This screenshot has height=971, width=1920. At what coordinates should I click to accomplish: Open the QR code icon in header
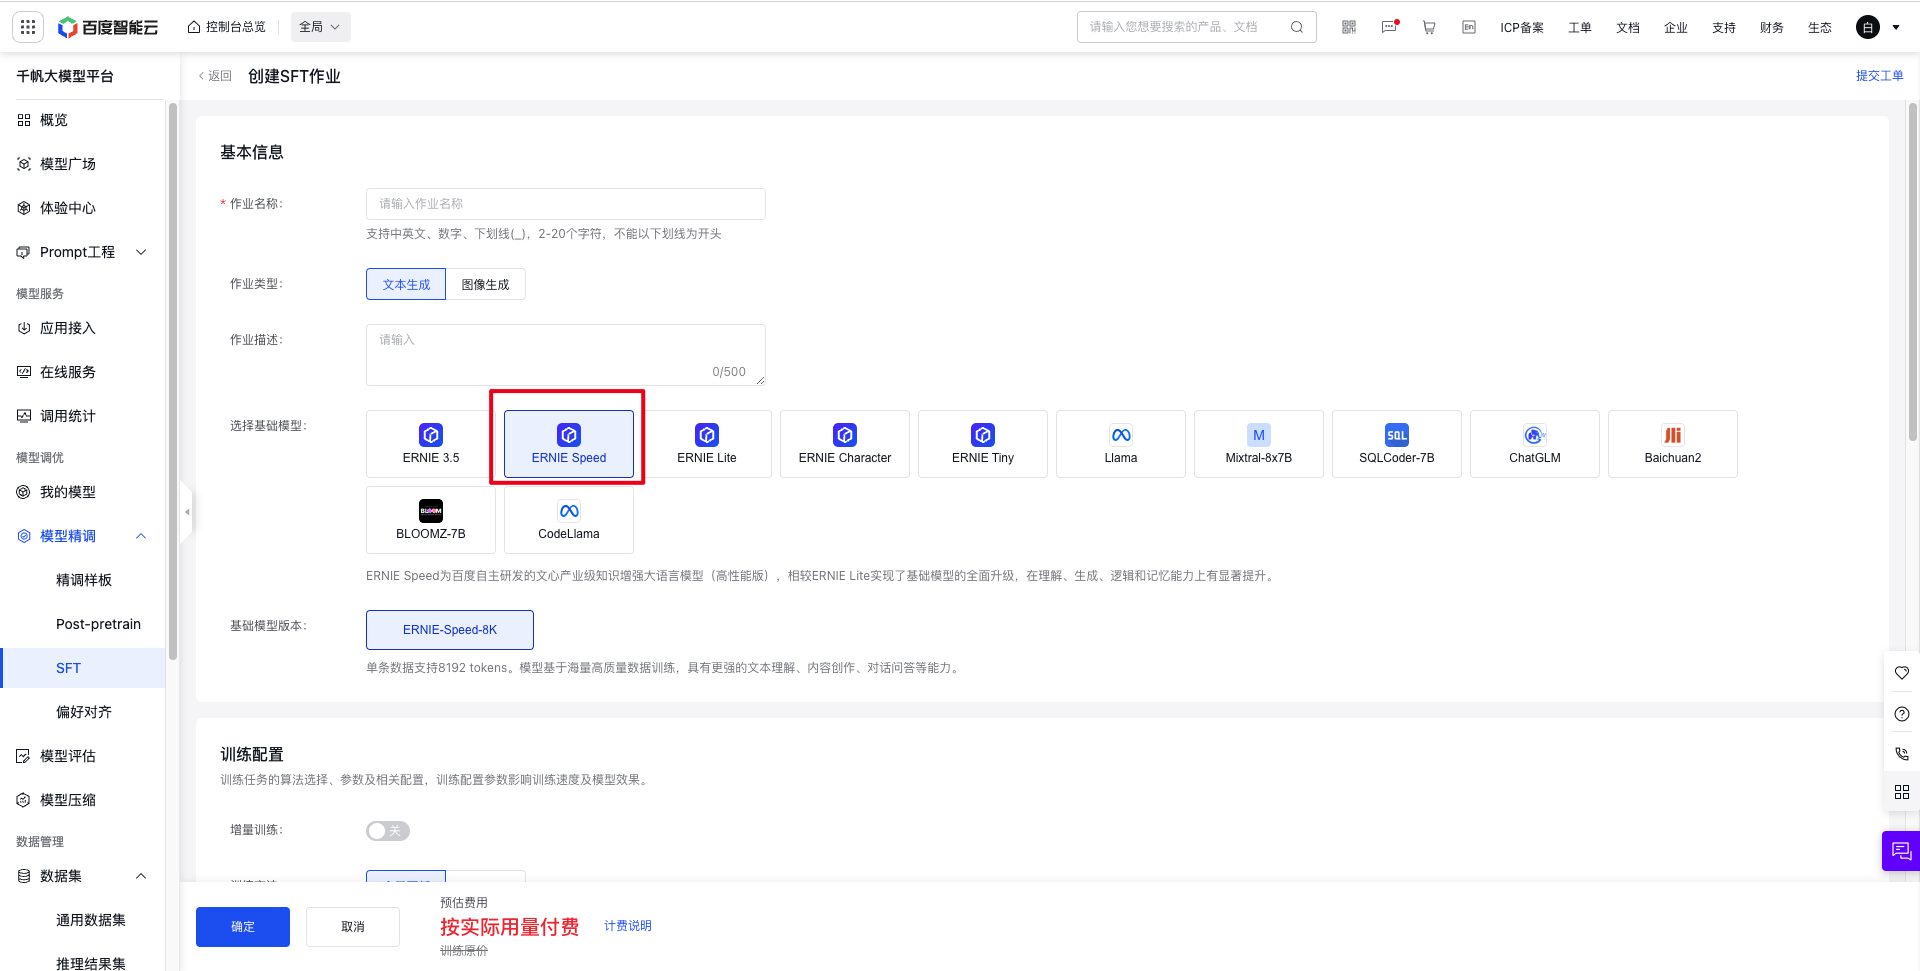point(1349,27)
